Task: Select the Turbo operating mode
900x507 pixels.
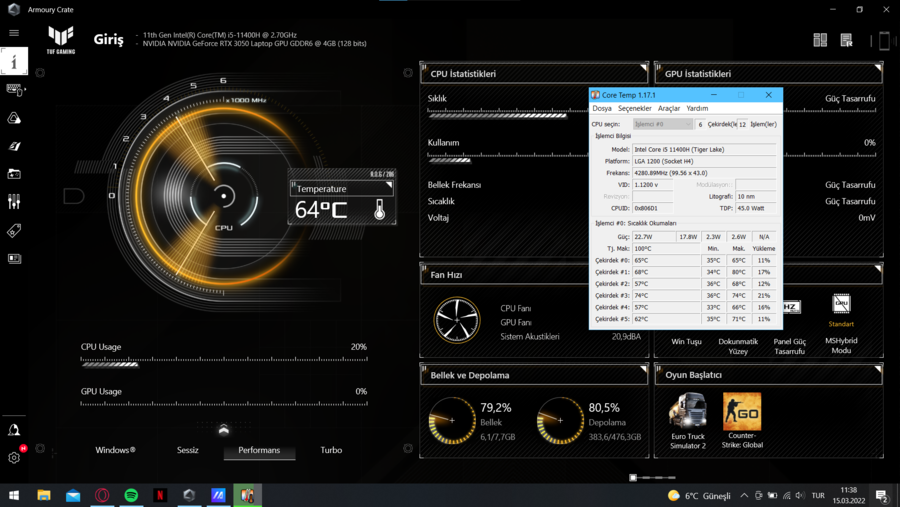Action: 331,450
